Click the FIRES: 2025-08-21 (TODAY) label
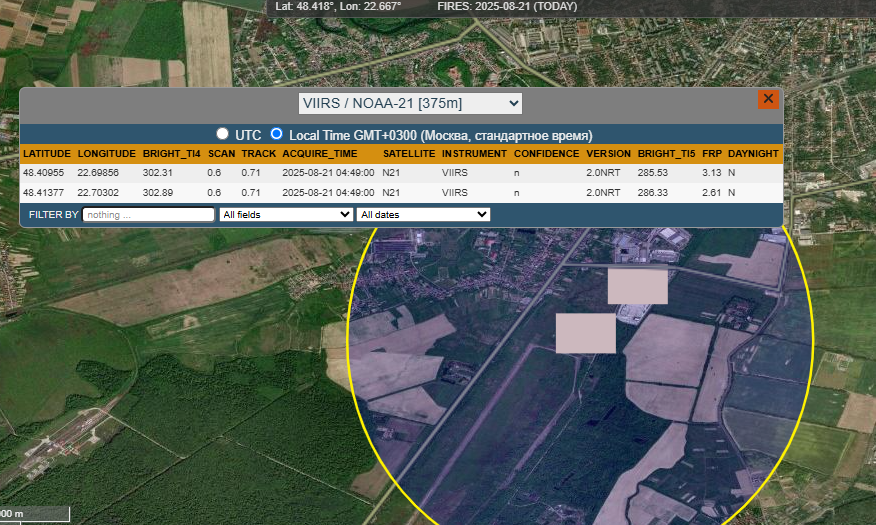The image size is (876, 525). click(x=507, y=7)
